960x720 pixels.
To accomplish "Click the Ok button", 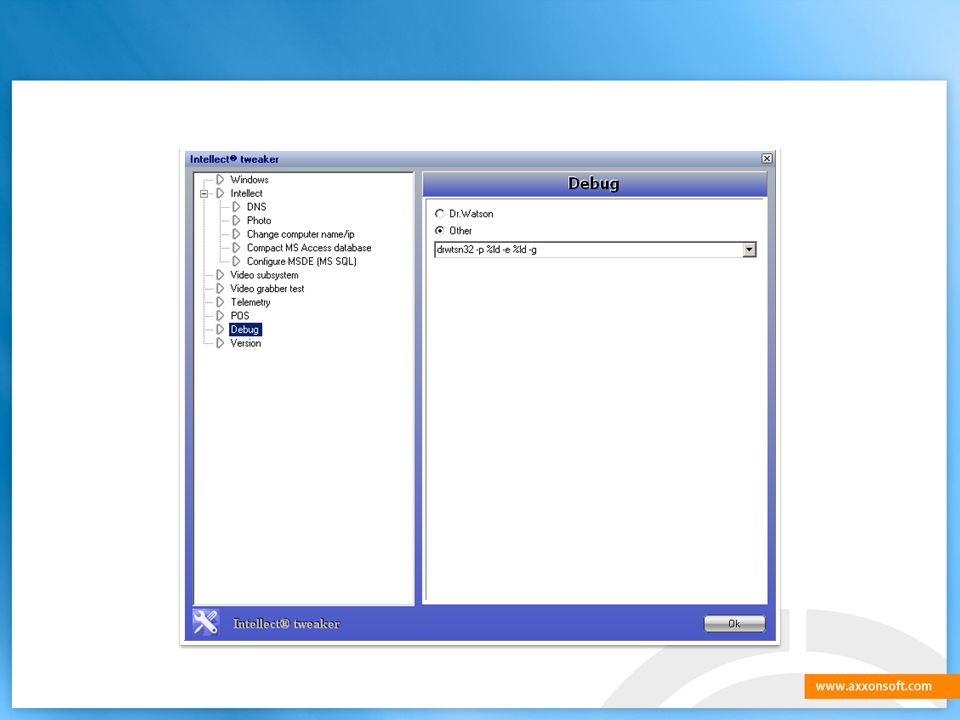I will (734, 624).
